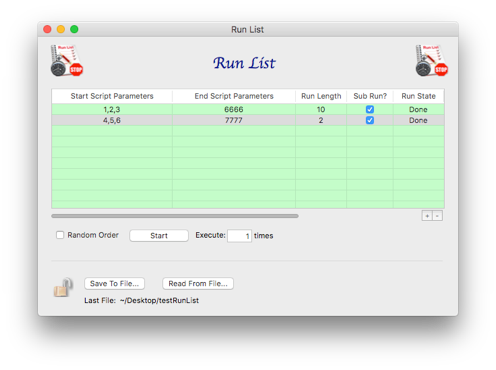Close the Run List window

47,29
